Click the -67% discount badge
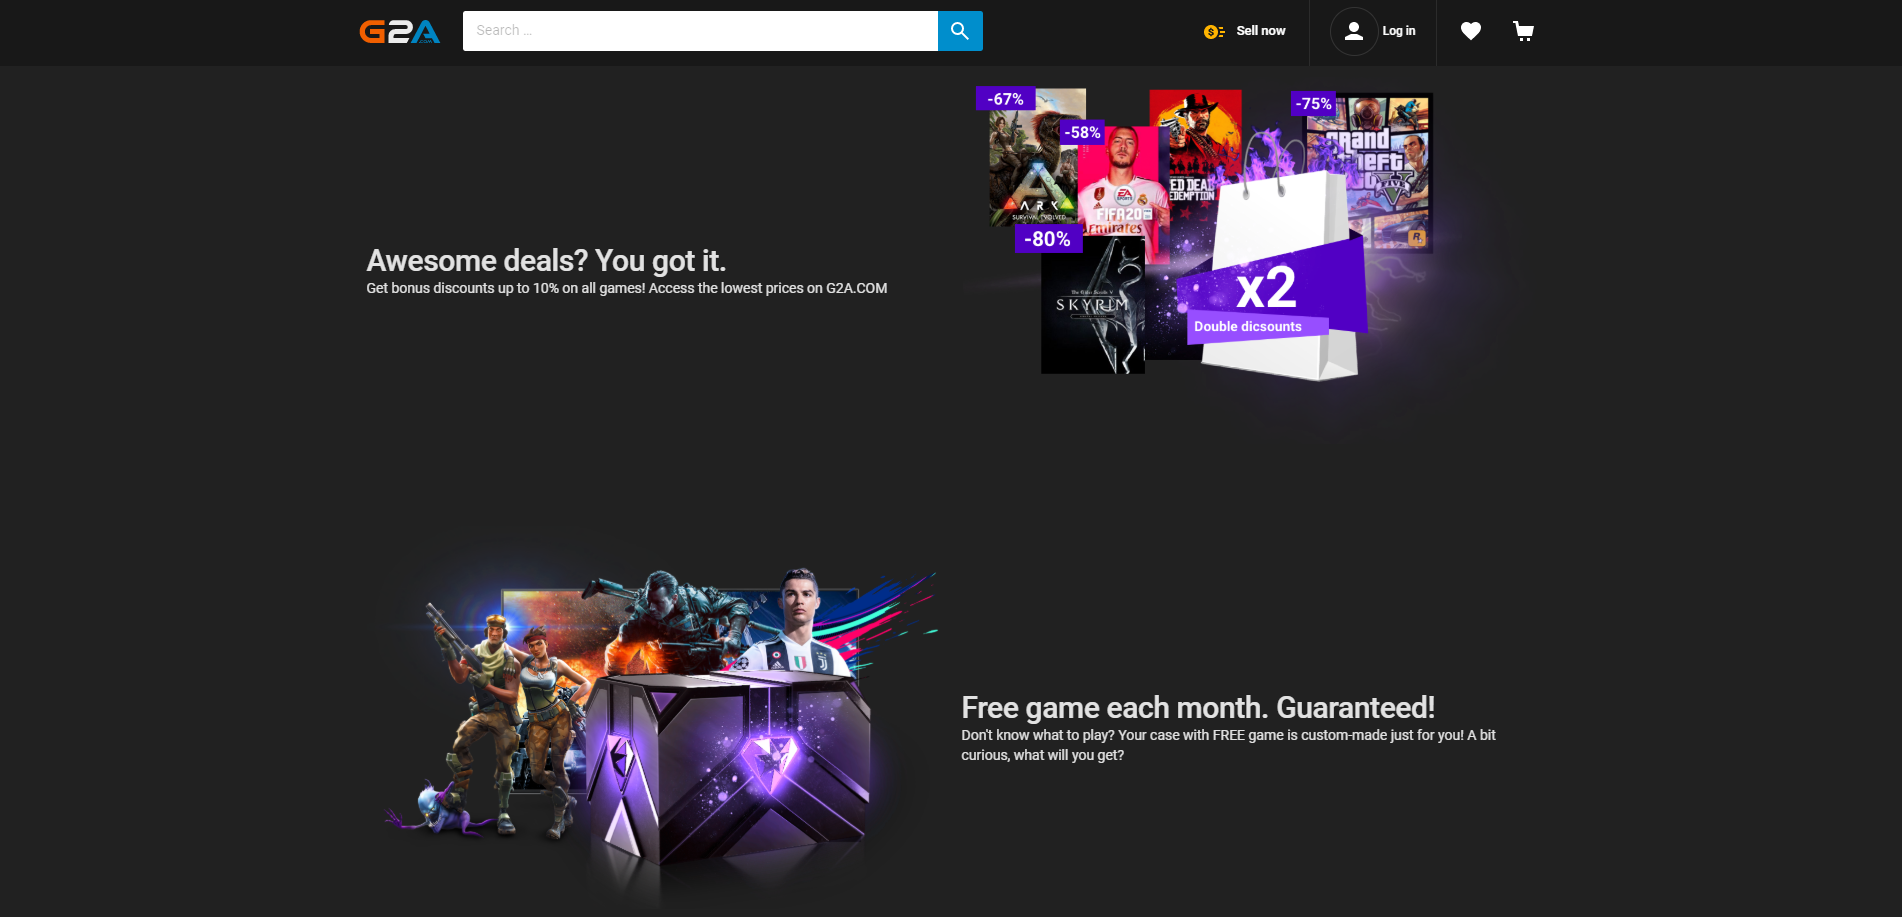 (x=1005, y=99)
